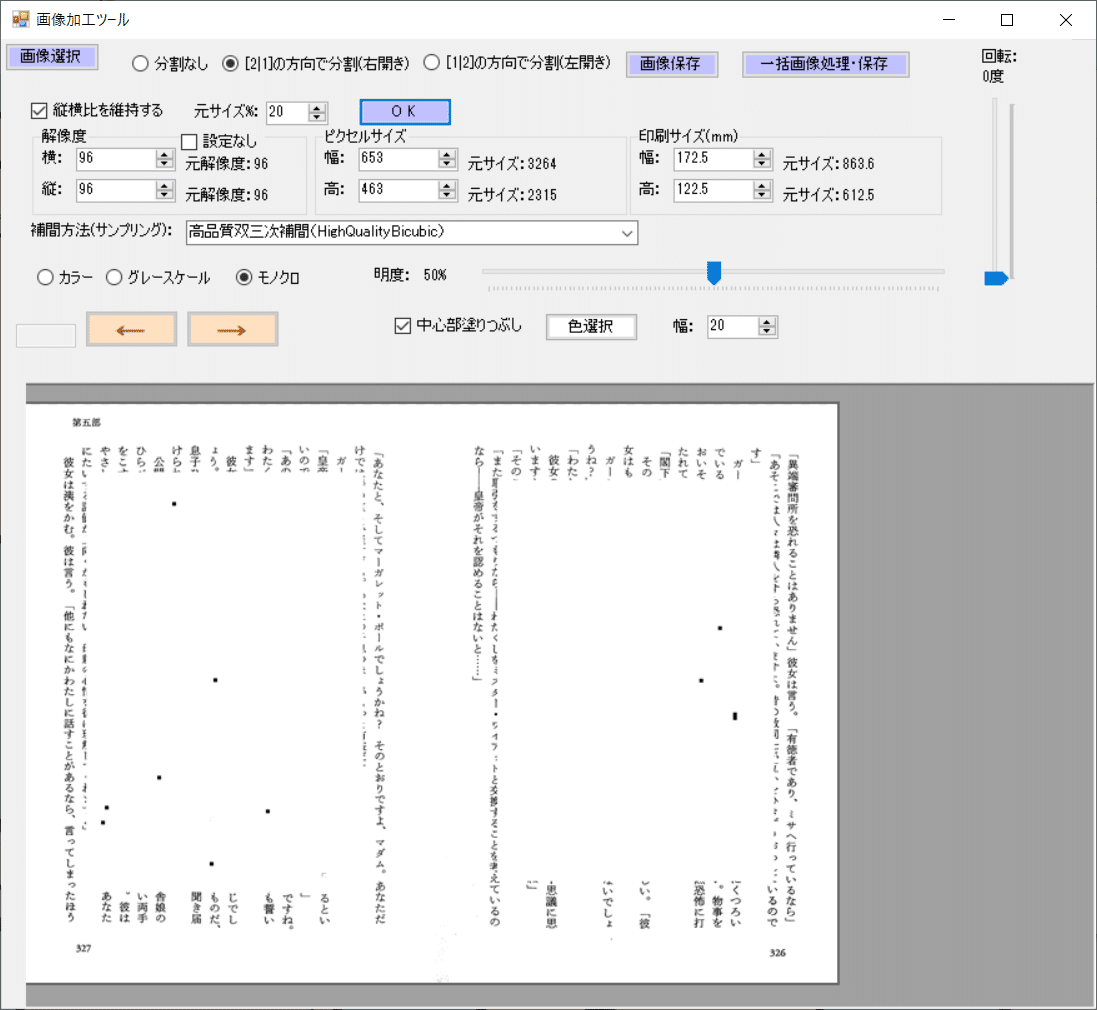Click the vertical 回転 rotation slider thumb

[x=996, y=278]
